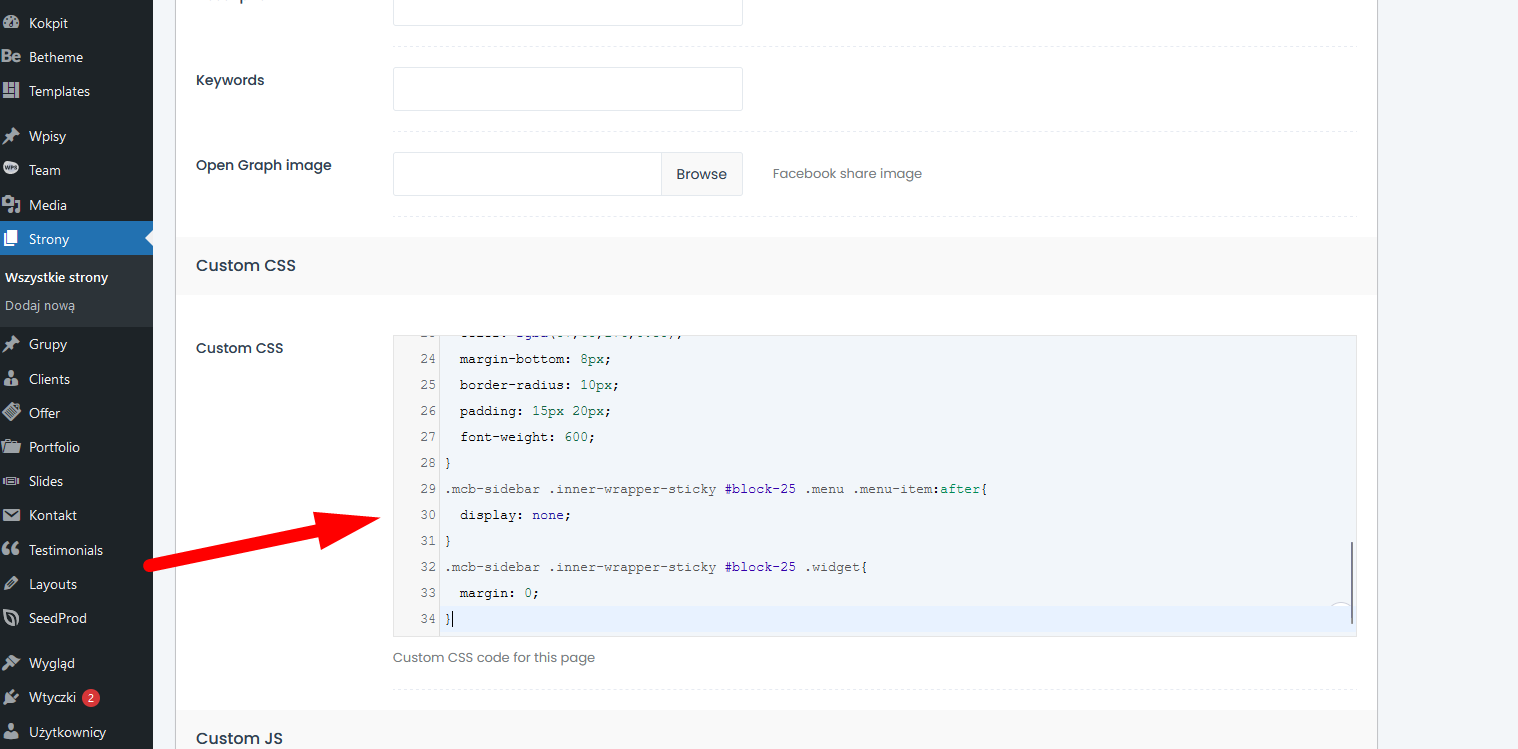Click the Testimonials quote icon
This screenshot has width=1518, height=749.
point(11,550)
